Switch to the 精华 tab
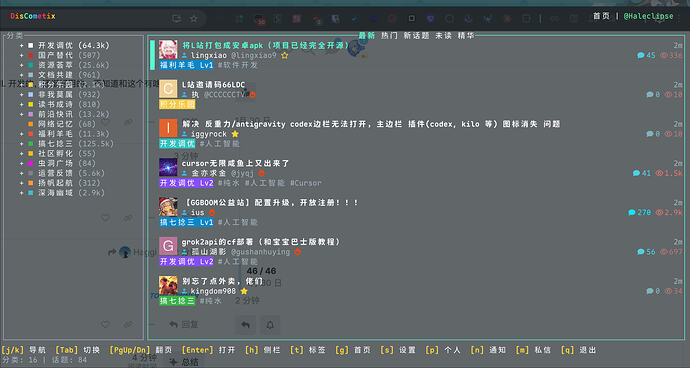Viewport: 690px width, 368px height. [466, 36]
